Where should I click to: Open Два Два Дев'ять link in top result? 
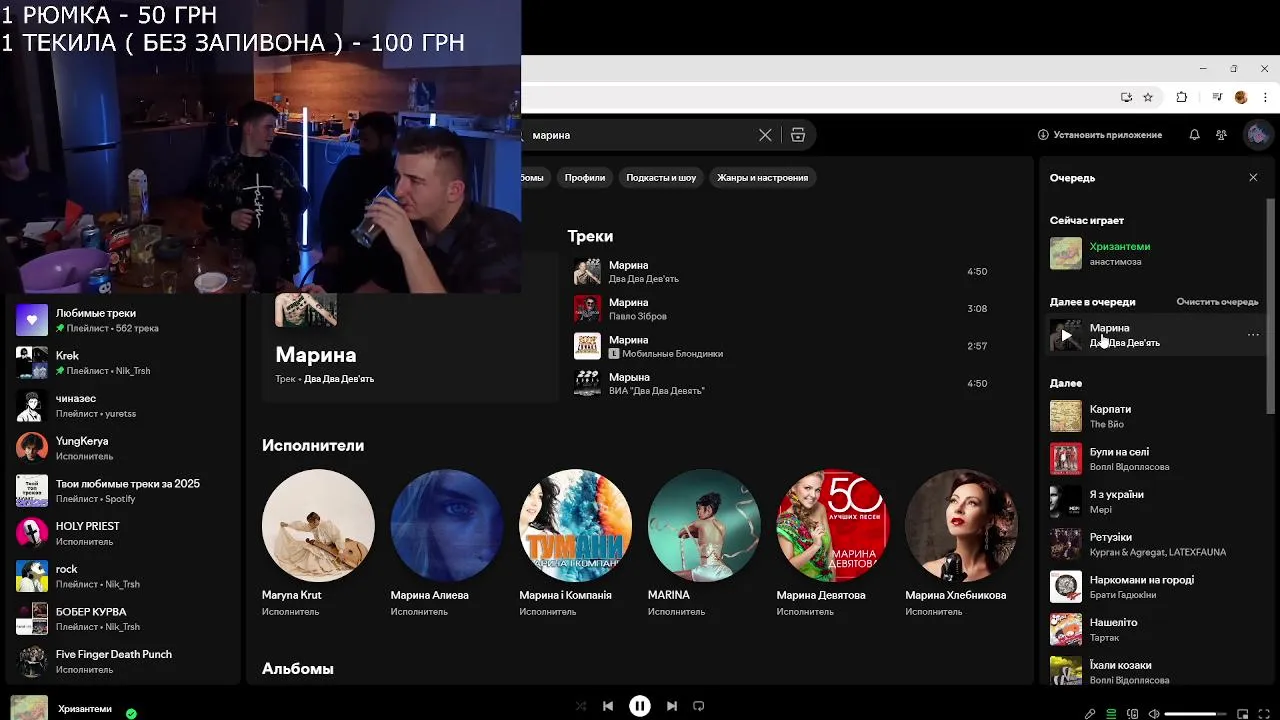click(339, 379)
